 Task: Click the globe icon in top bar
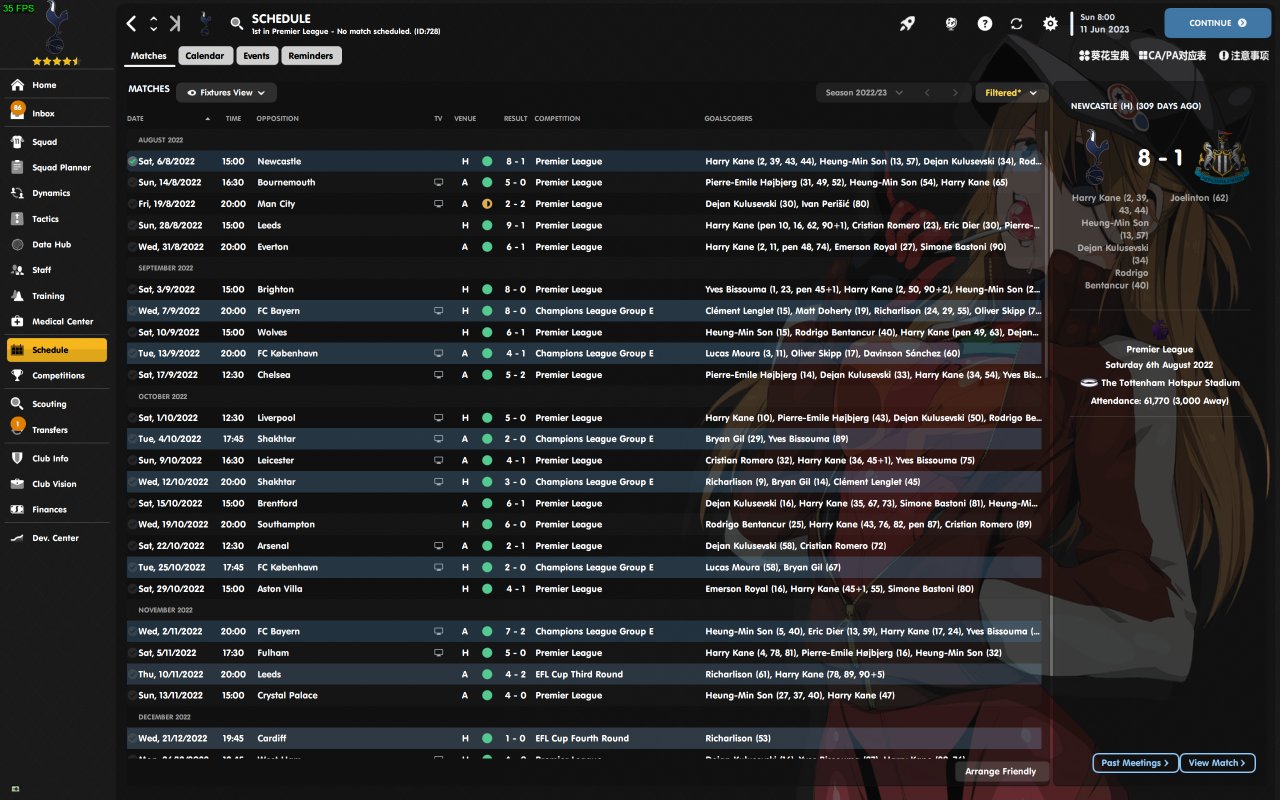pos(951,23)
